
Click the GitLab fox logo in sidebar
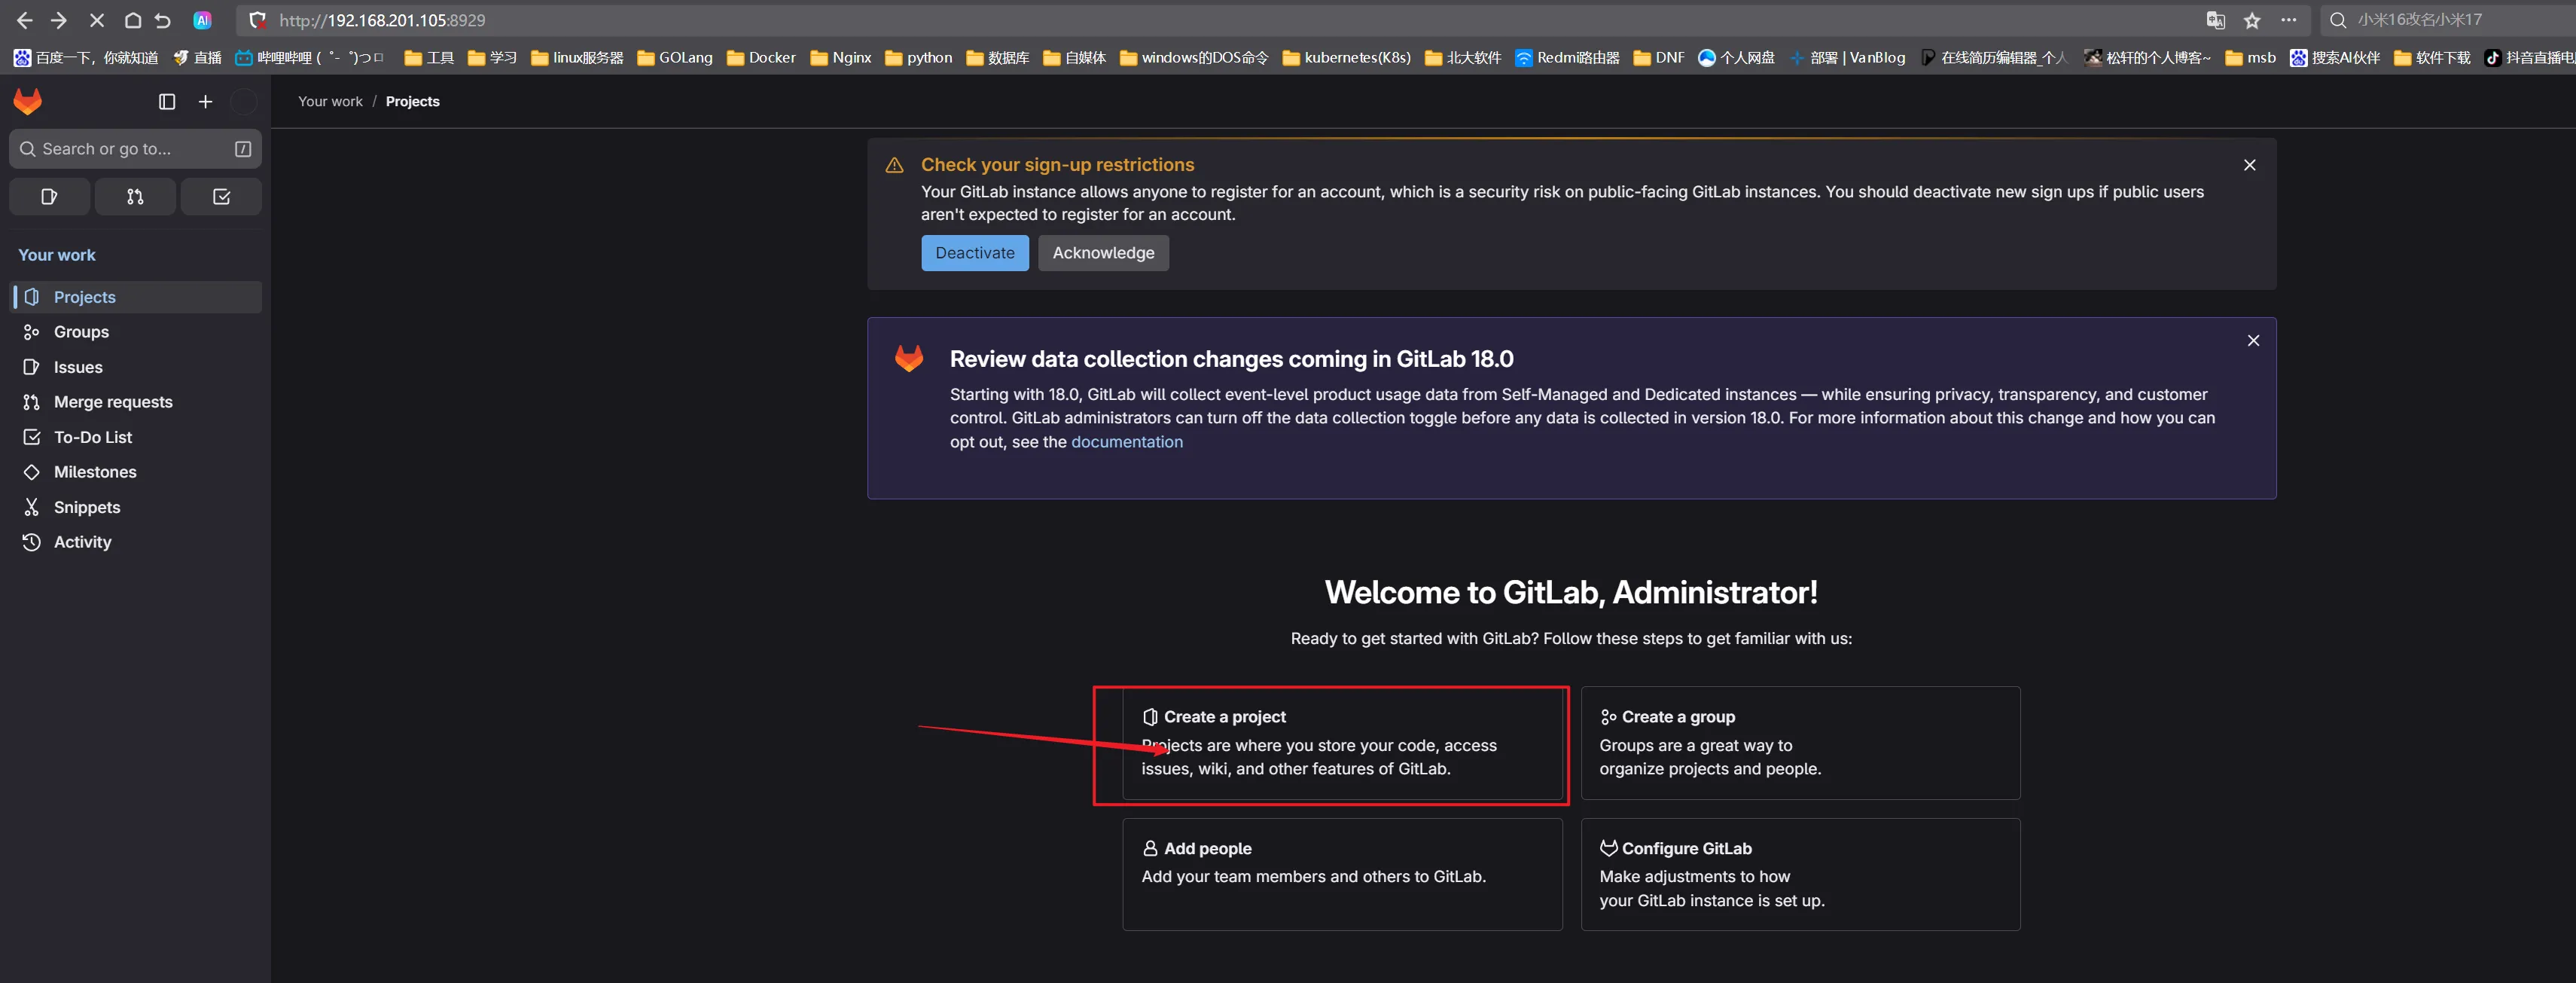(28, 101)
